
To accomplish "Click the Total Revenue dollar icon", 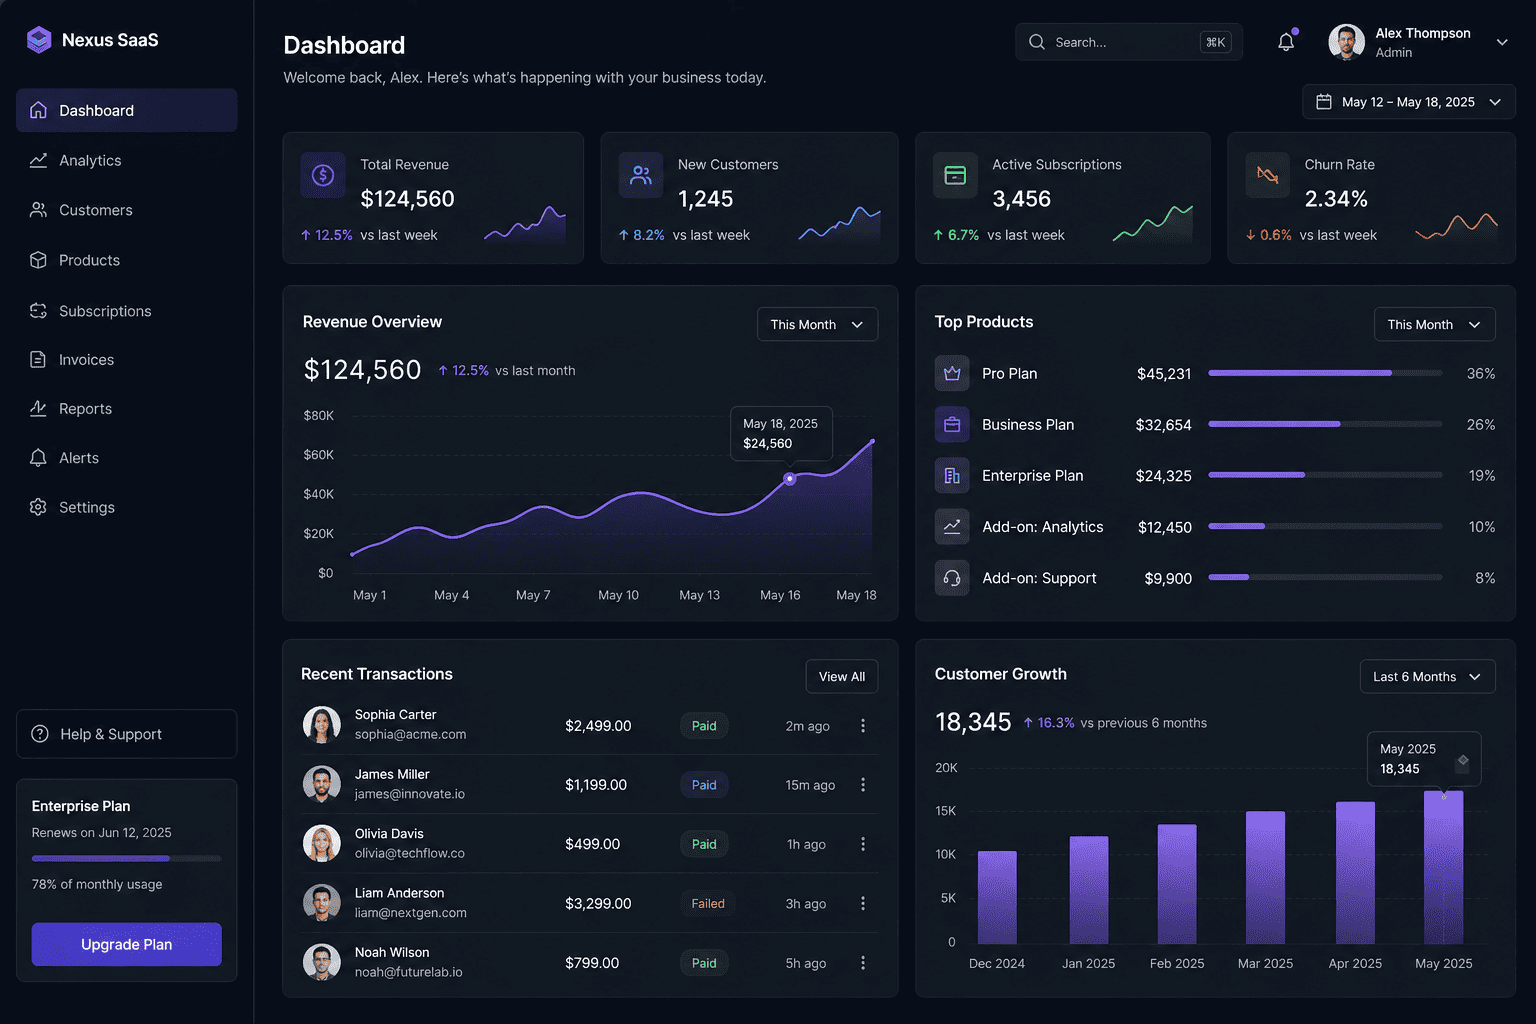I will [x=323, y=175].
